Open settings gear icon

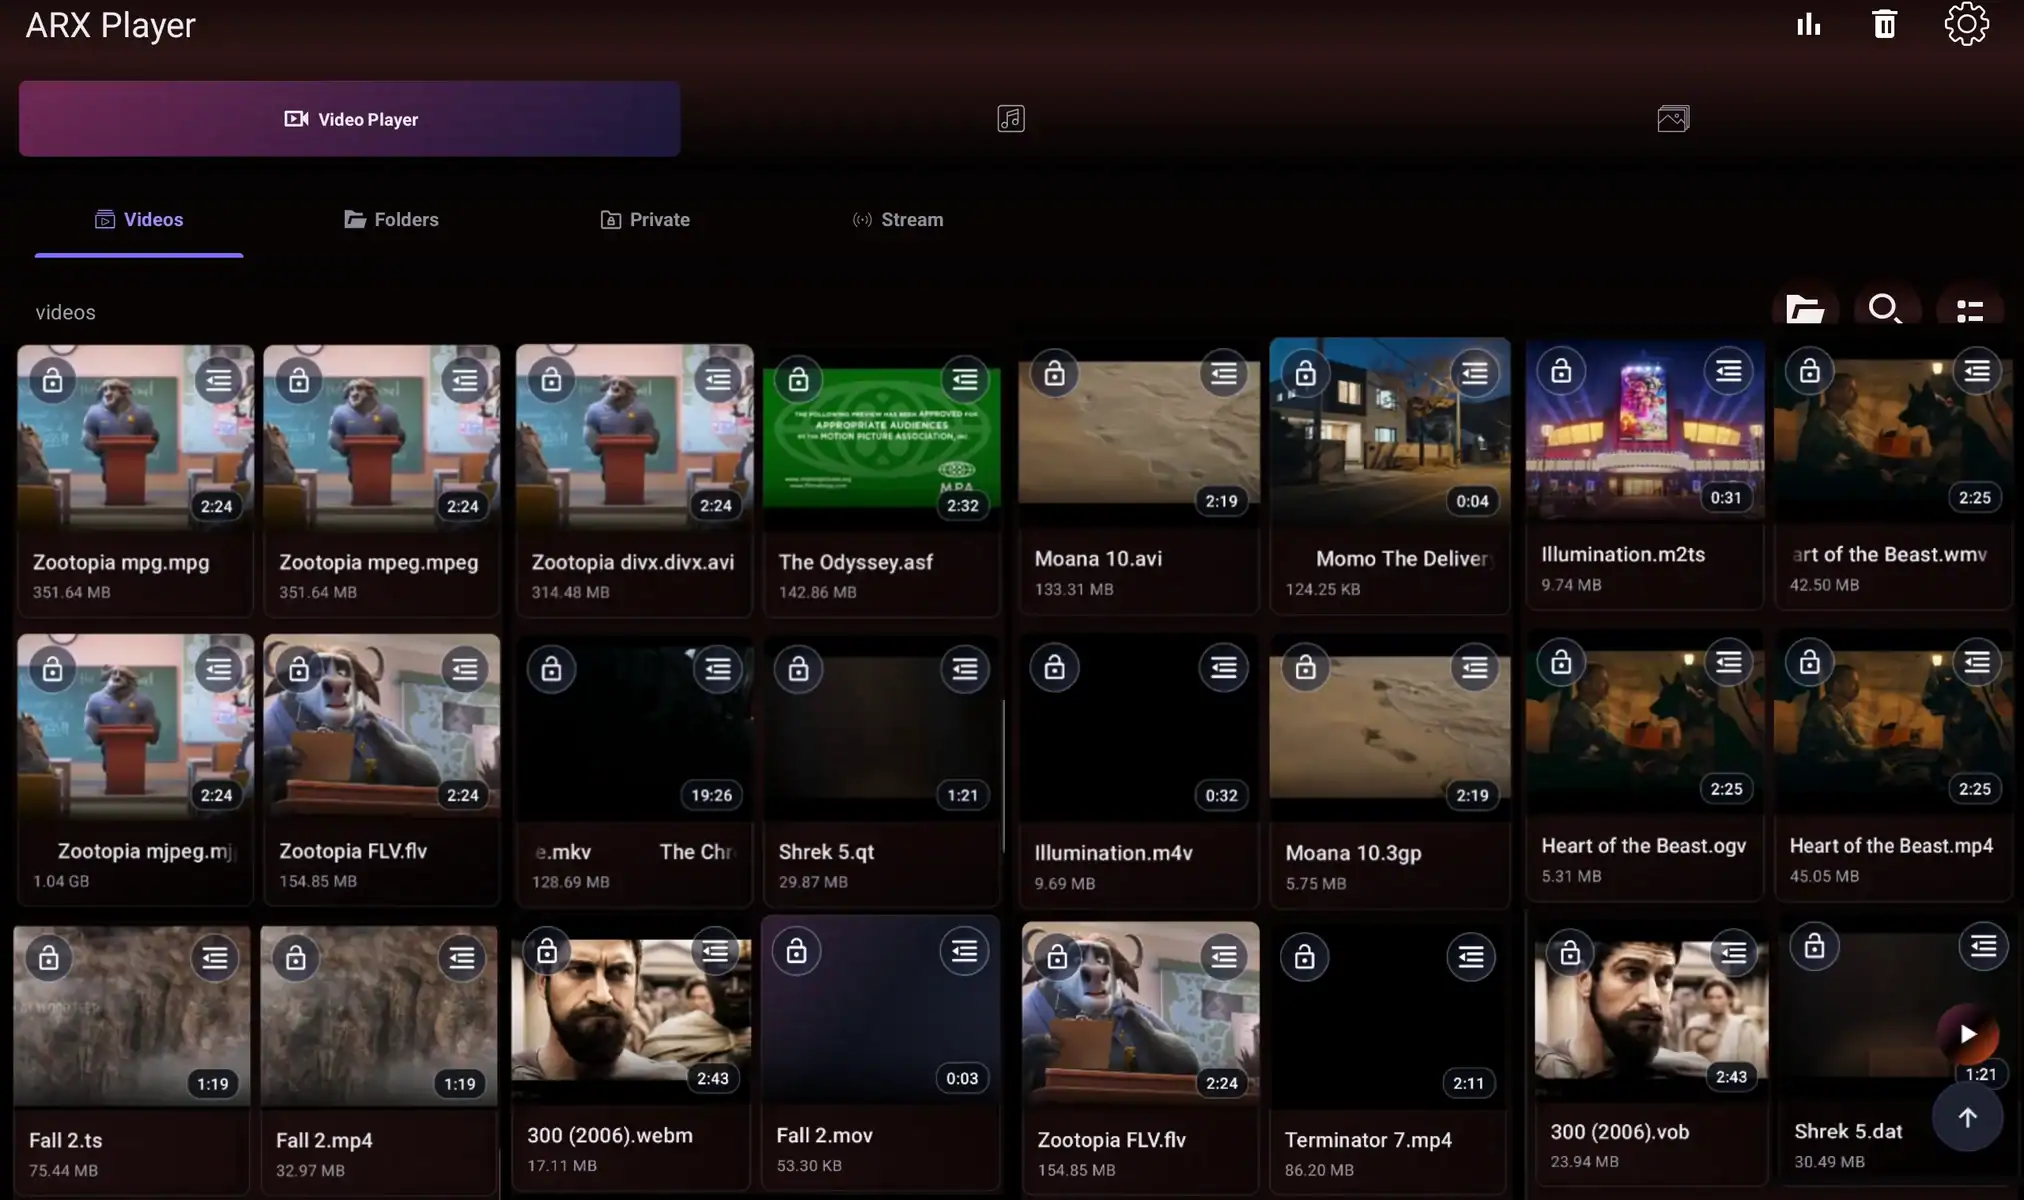[x=1966, y=24]
